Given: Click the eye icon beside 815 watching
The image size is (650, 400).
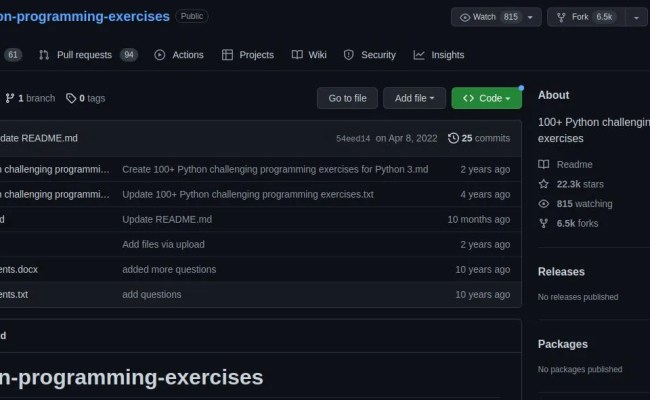Looking at the screenshot, I should click(543, 204).
